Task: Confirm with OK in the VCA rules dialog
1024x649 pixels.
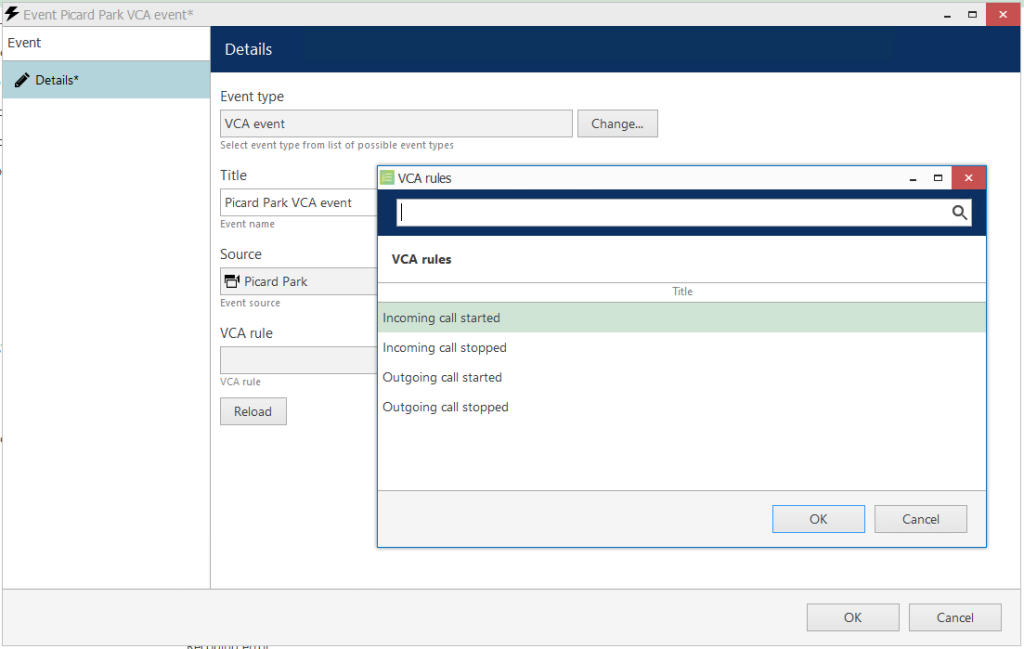Action: coord(818,519)
